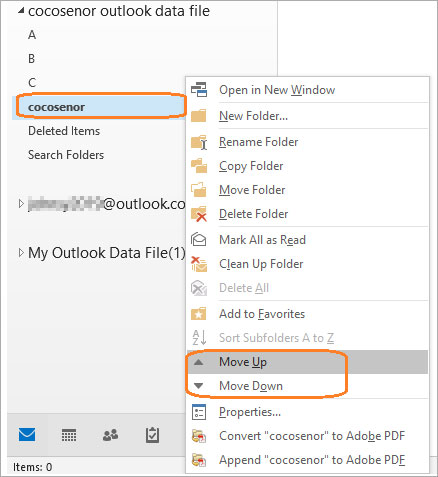This screenshot has width=438, height=477.
Task: Click the Mark All as Read envelope icon
Action: [199, 240]
